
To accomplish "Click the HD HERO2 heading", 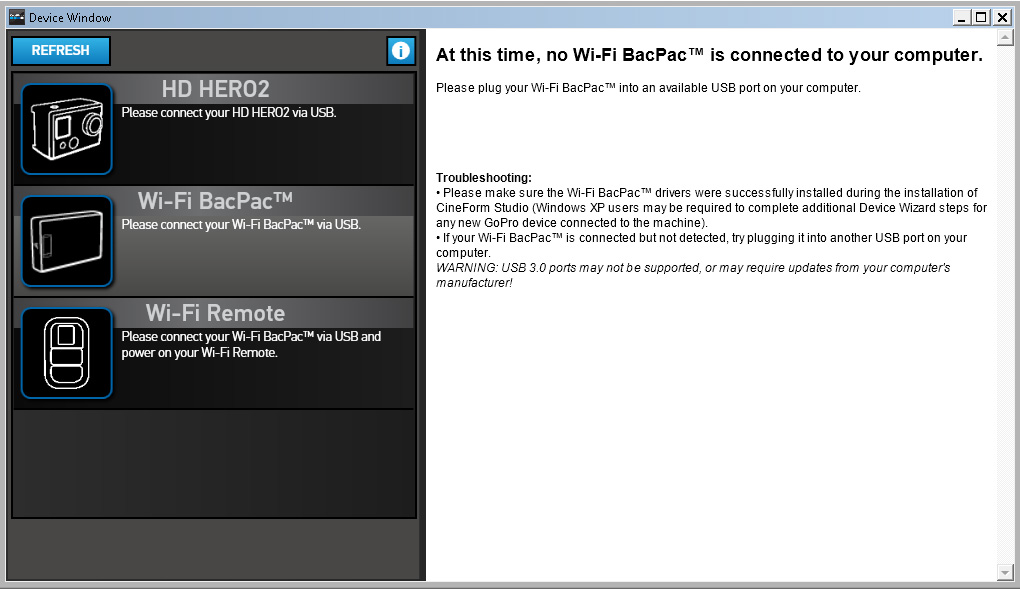I will 215,89.
